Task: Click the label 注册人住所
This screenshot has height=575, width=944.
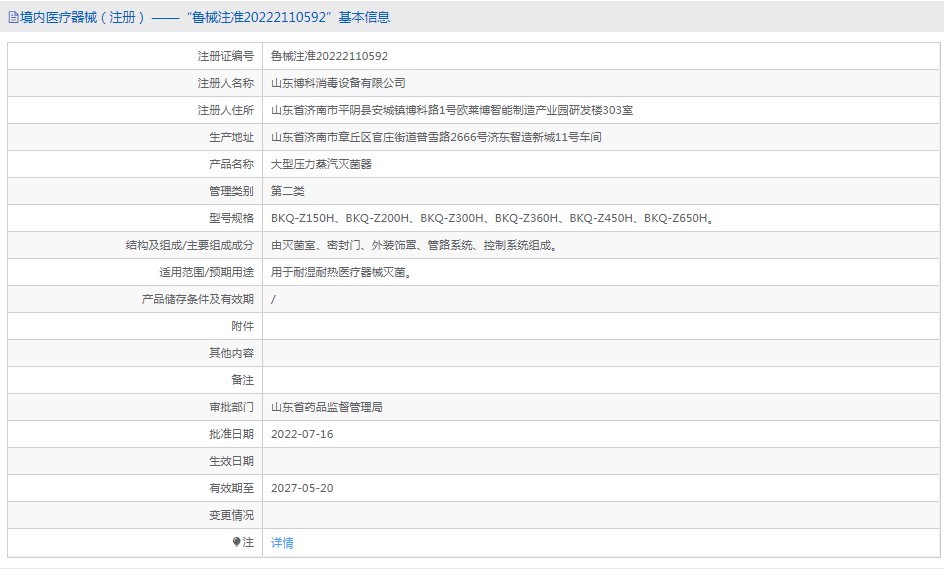Action: click(x=226, y=110)
